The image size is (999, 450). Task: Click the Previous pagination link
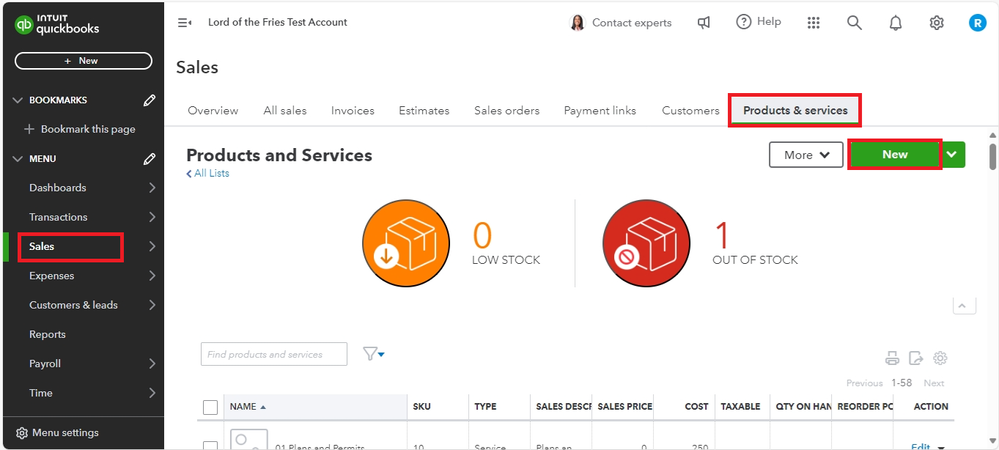[x=864, y=383]
